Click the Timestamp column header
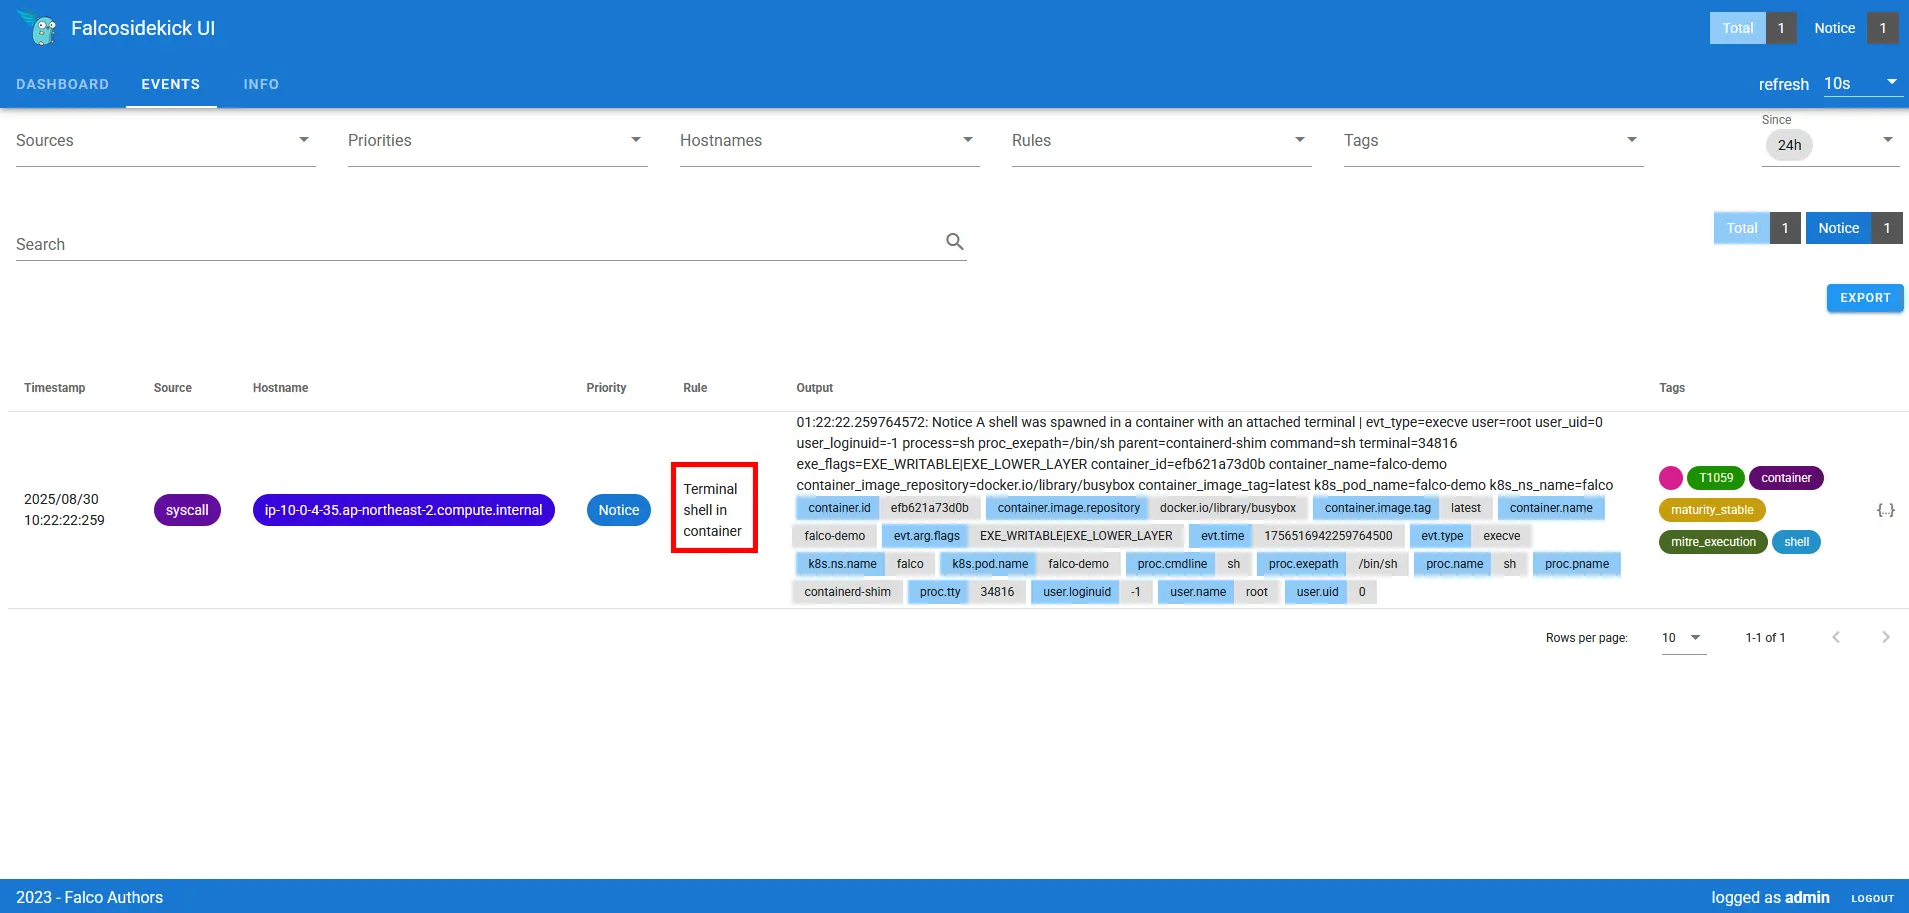 [x=55, y=388]
